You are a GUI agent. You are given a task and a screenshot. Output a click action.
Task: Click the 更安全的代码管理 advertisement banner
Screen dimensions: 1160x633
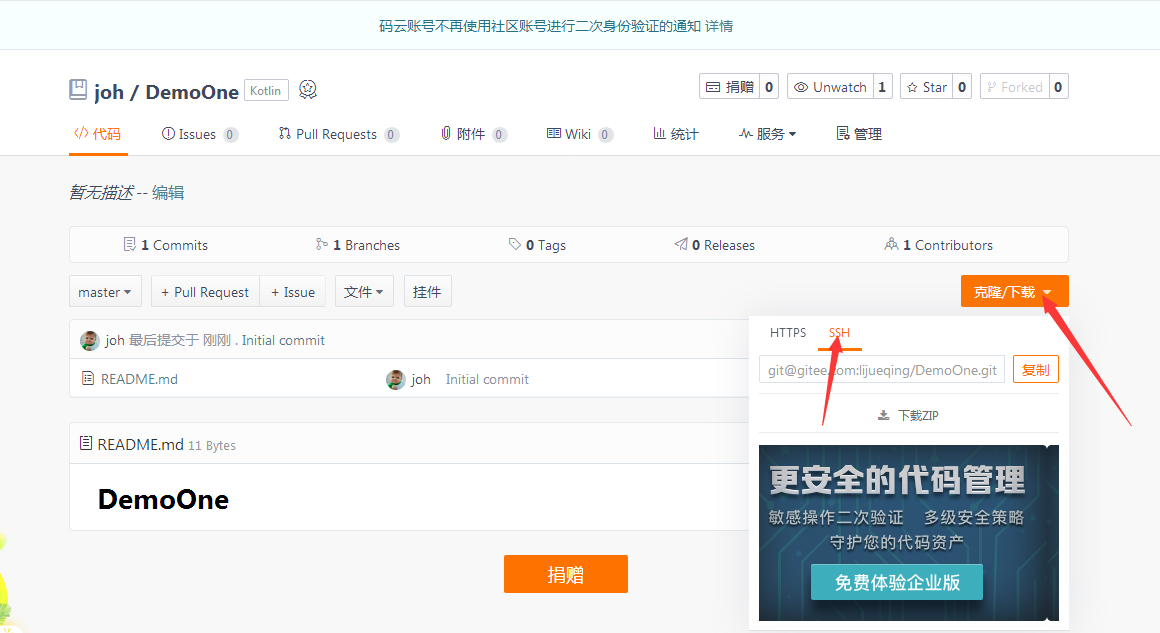[x=908, y=532]
